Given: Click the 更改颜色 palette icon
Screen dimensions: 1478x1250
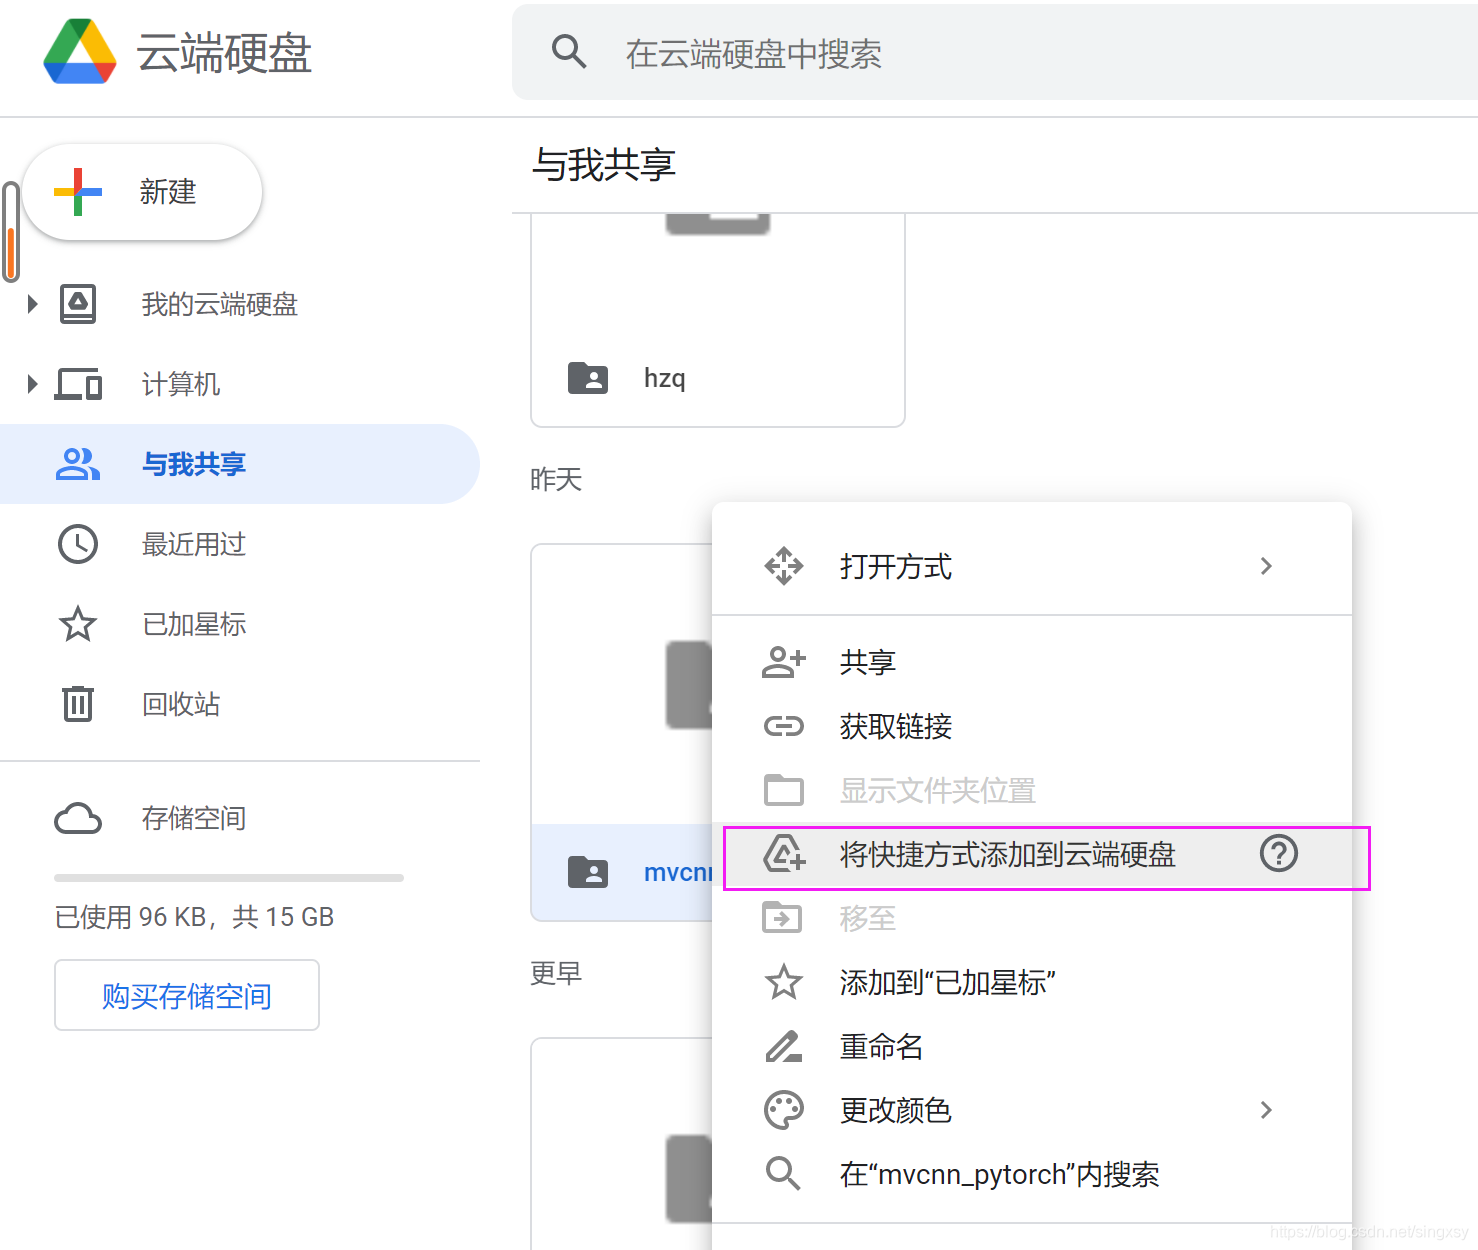Looking at the screenshot, I should [784, 1110].
